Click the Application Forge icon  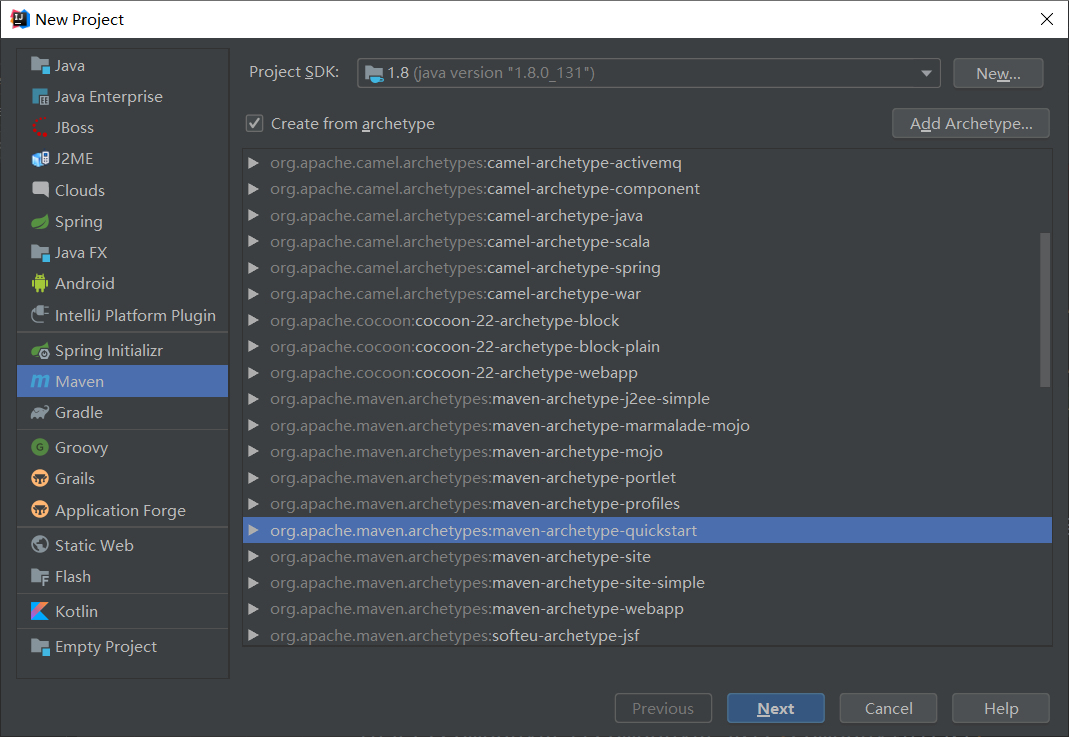39,510
